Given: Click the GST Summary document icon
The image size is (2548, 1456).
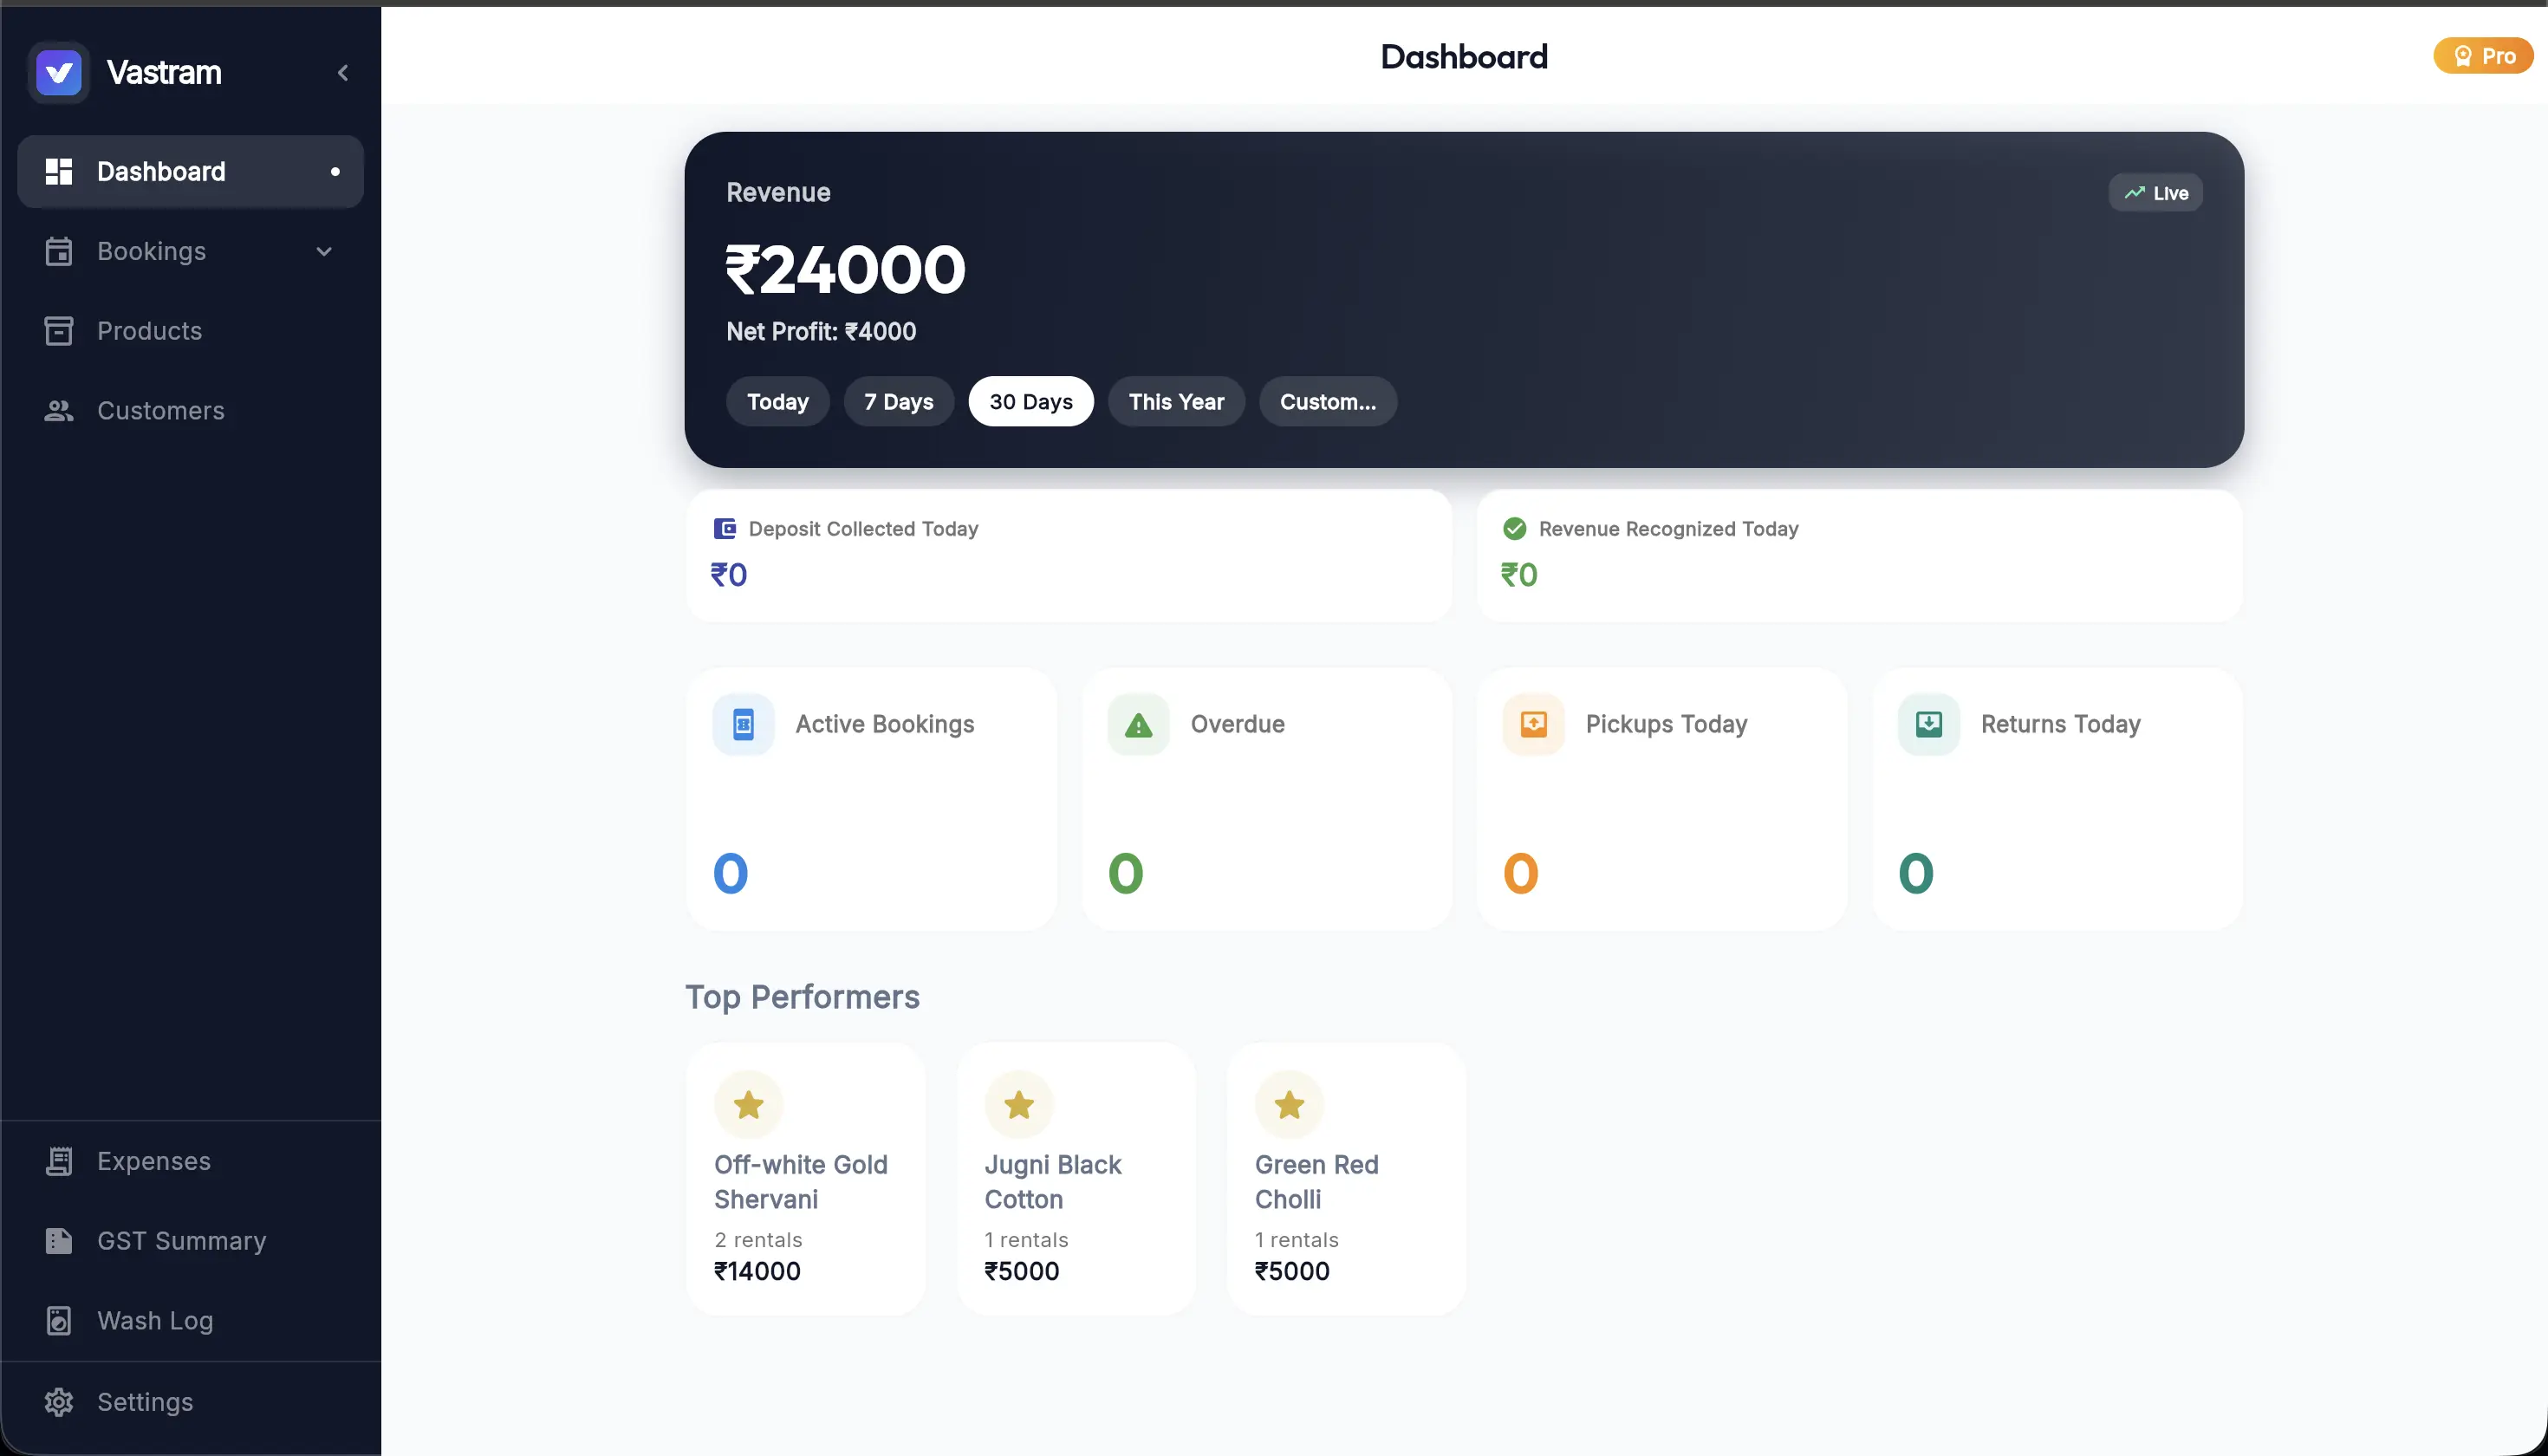Looking at the screenshot, I should point(59,1241).
